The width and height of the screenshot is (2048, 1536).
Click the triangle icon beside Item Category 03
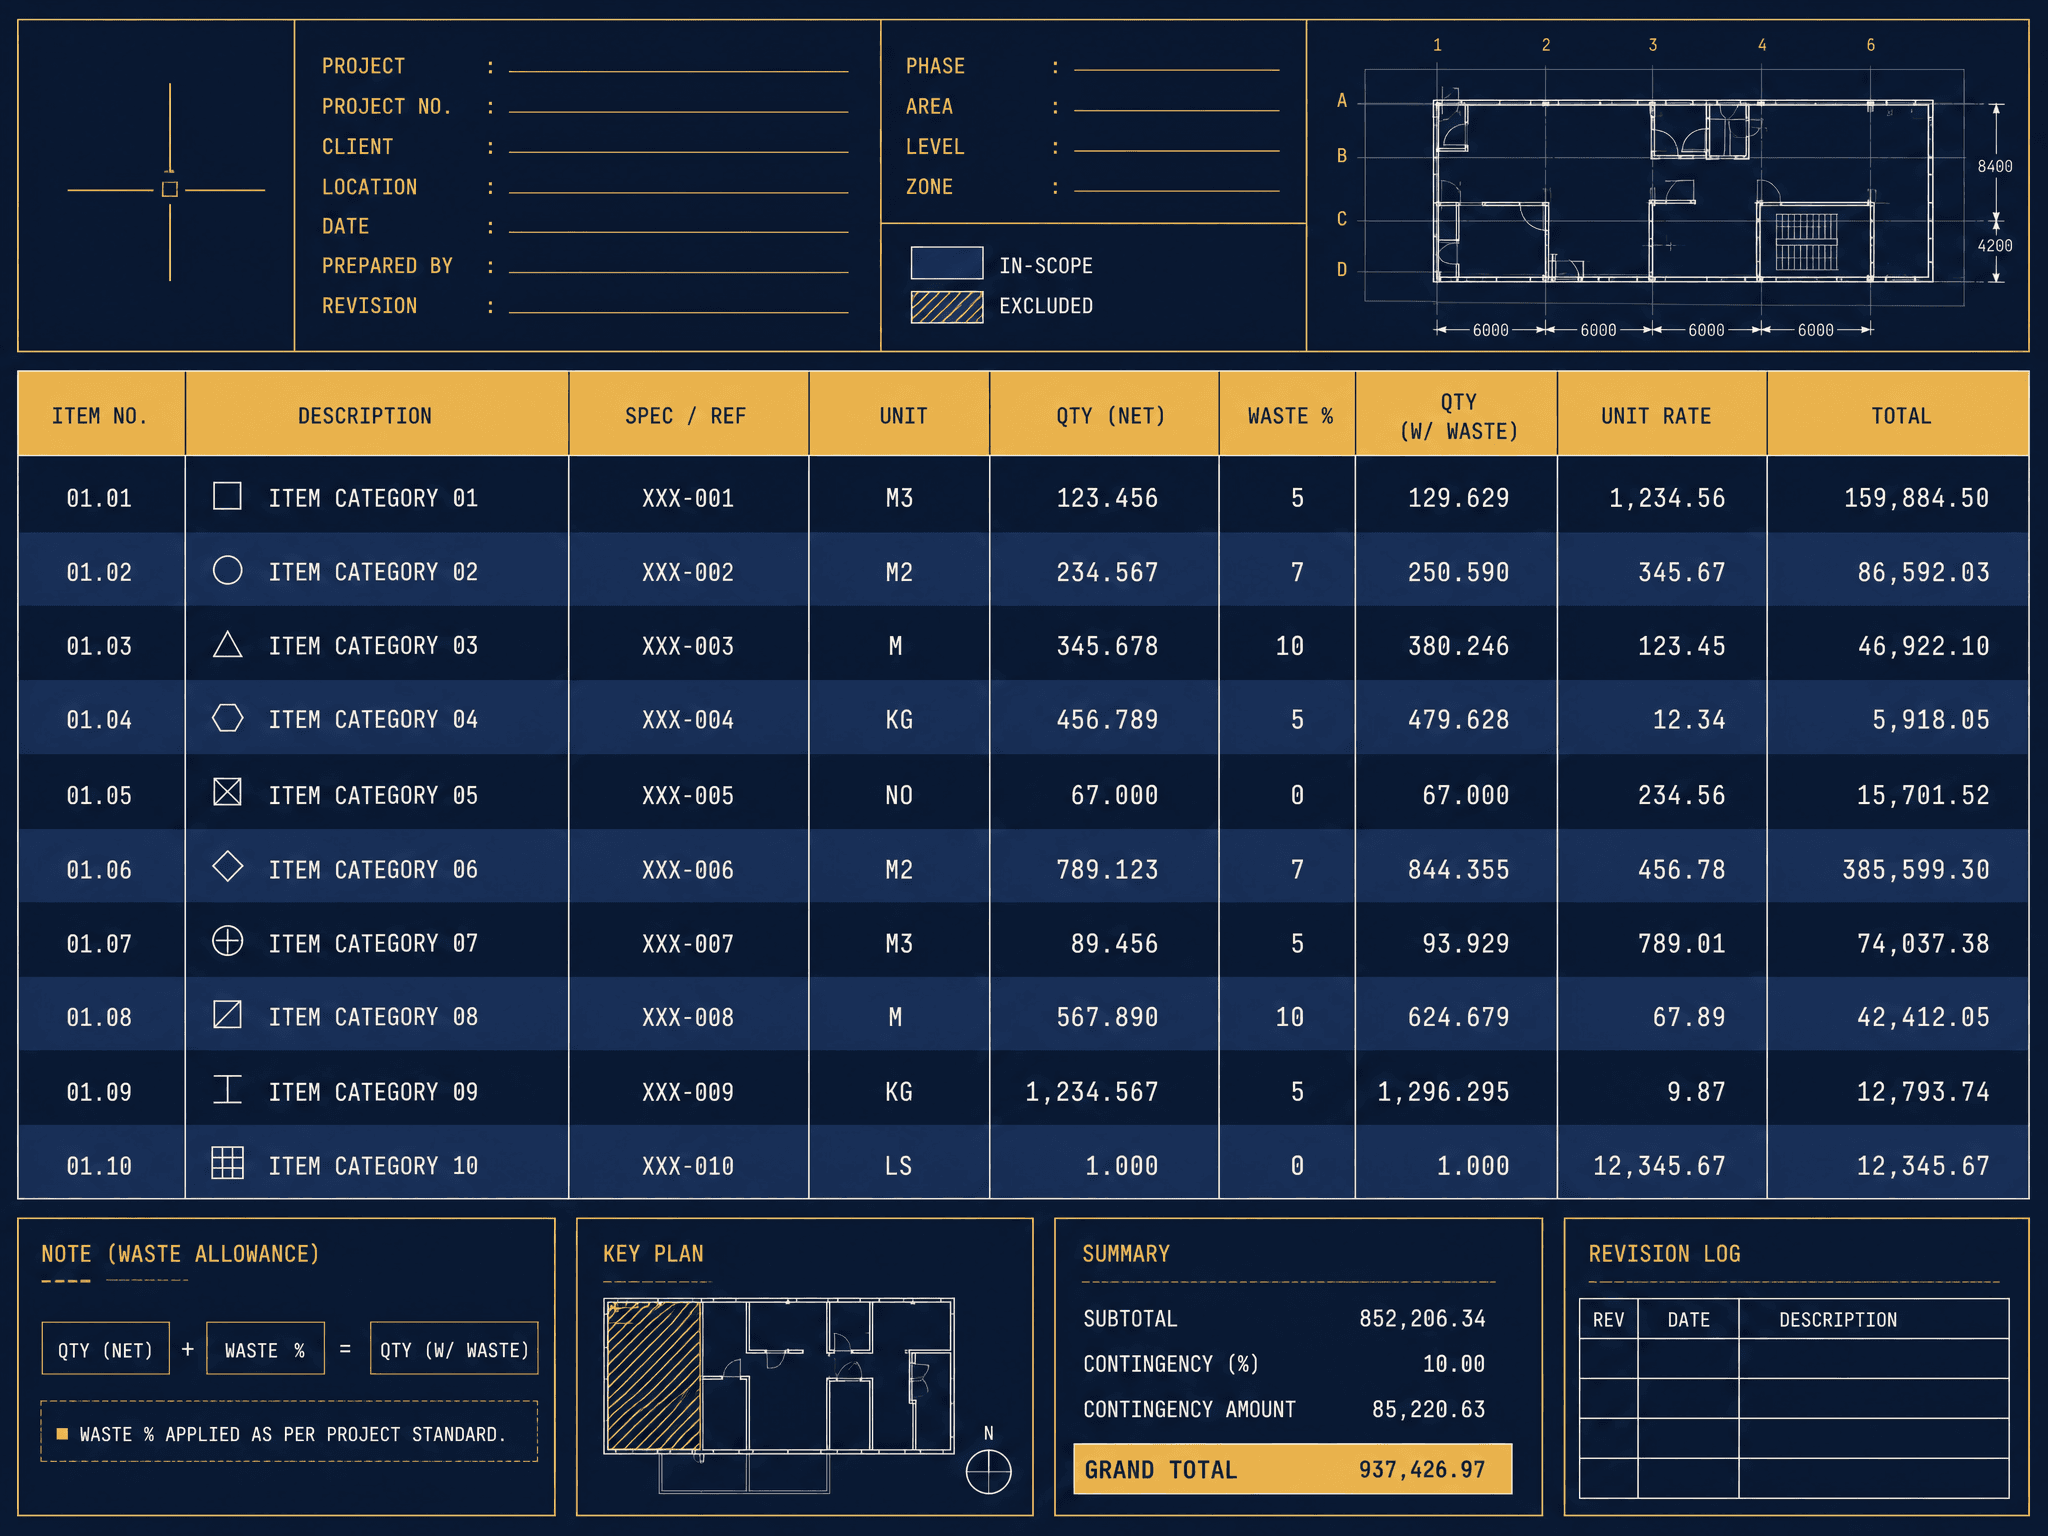click(x=227, y=644)
